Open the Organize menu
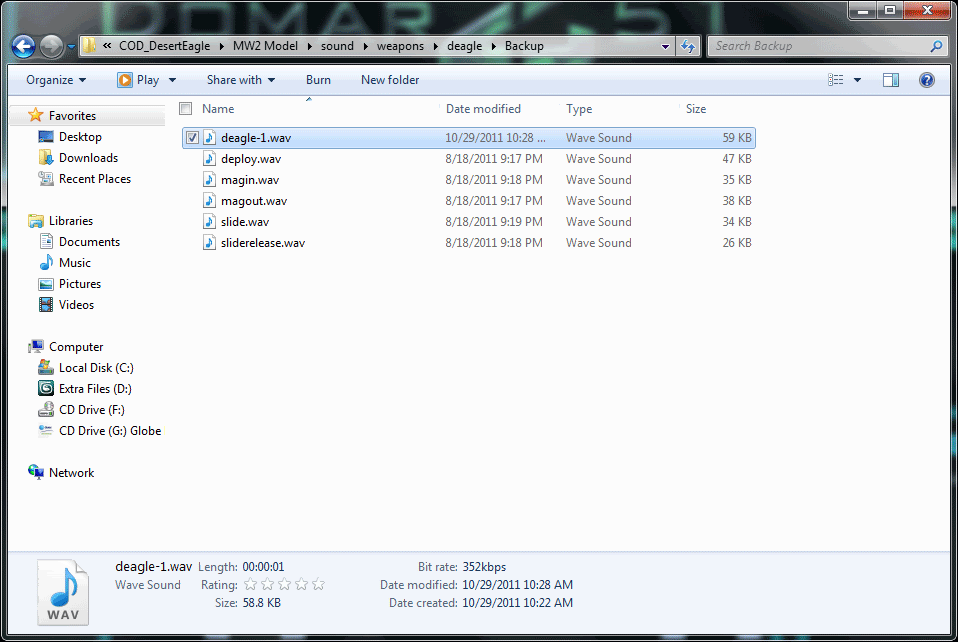This screenshot has width=958, height=642. [x=56, y=80]
